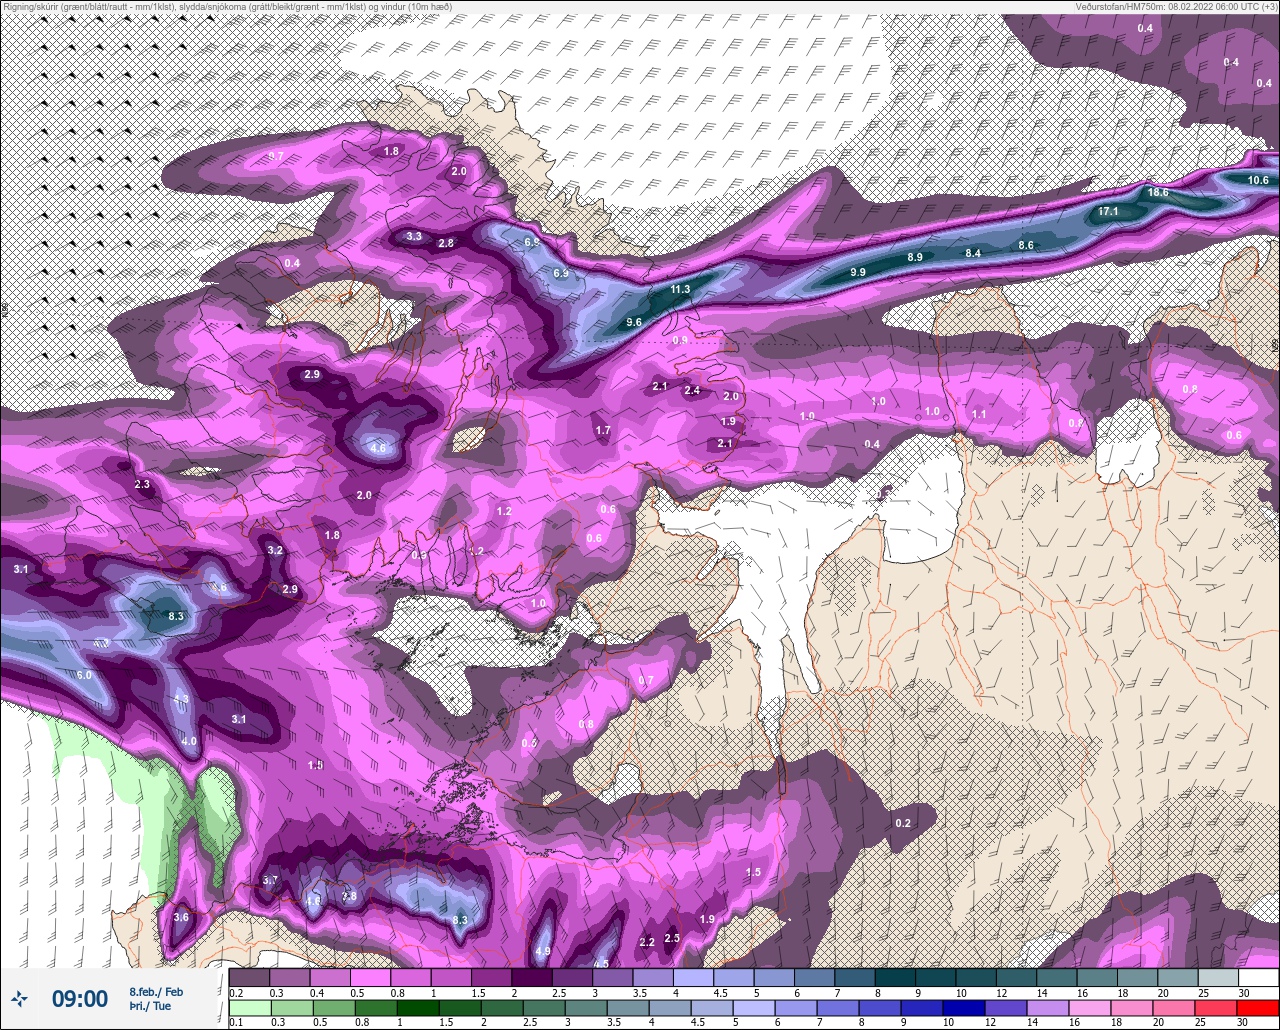The height and width of the screenshot is (1030, 1280).
Task: Click the 17.1 precipitation value on the map
Action: tap(1108, 212)
